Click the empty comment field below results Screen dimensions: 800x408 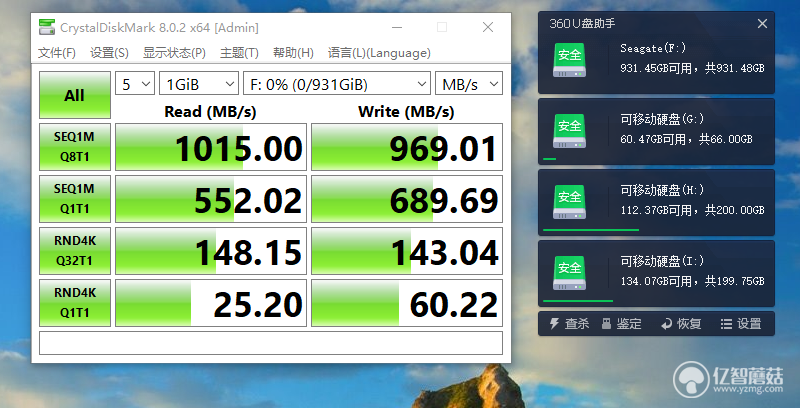[x=271, y=343]
